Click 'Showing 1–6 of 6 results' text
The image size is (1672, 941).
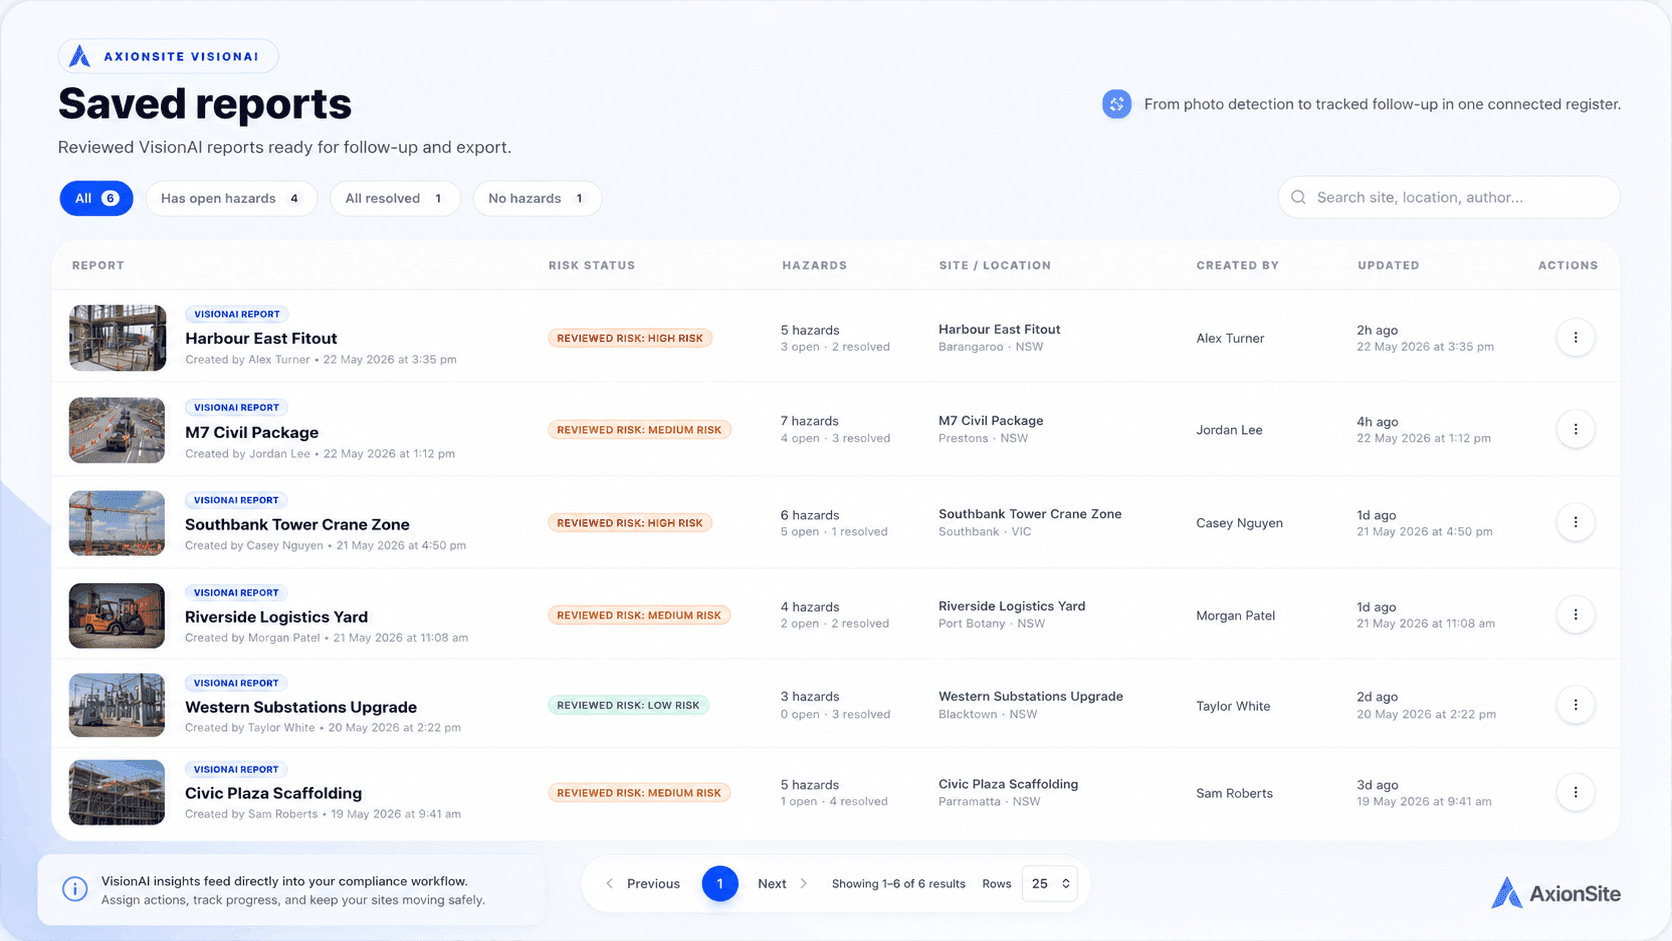point(898,884)
